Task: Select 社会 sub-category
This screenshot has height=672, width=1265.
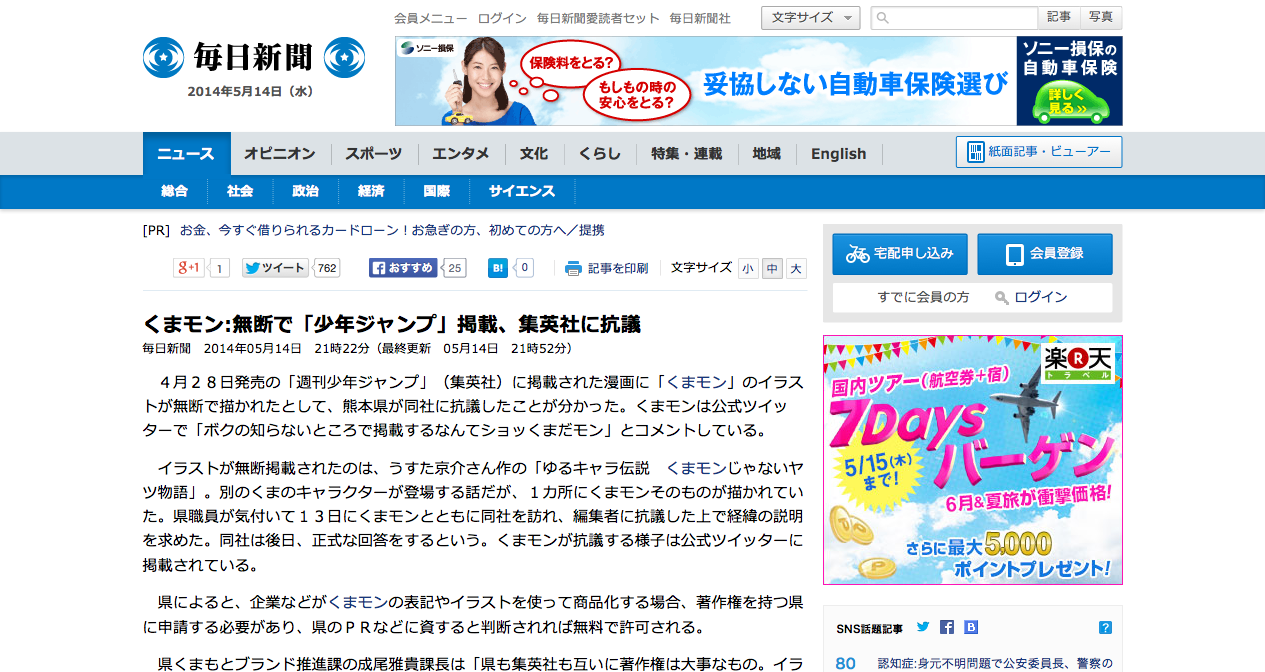Action: click(240, 191)
